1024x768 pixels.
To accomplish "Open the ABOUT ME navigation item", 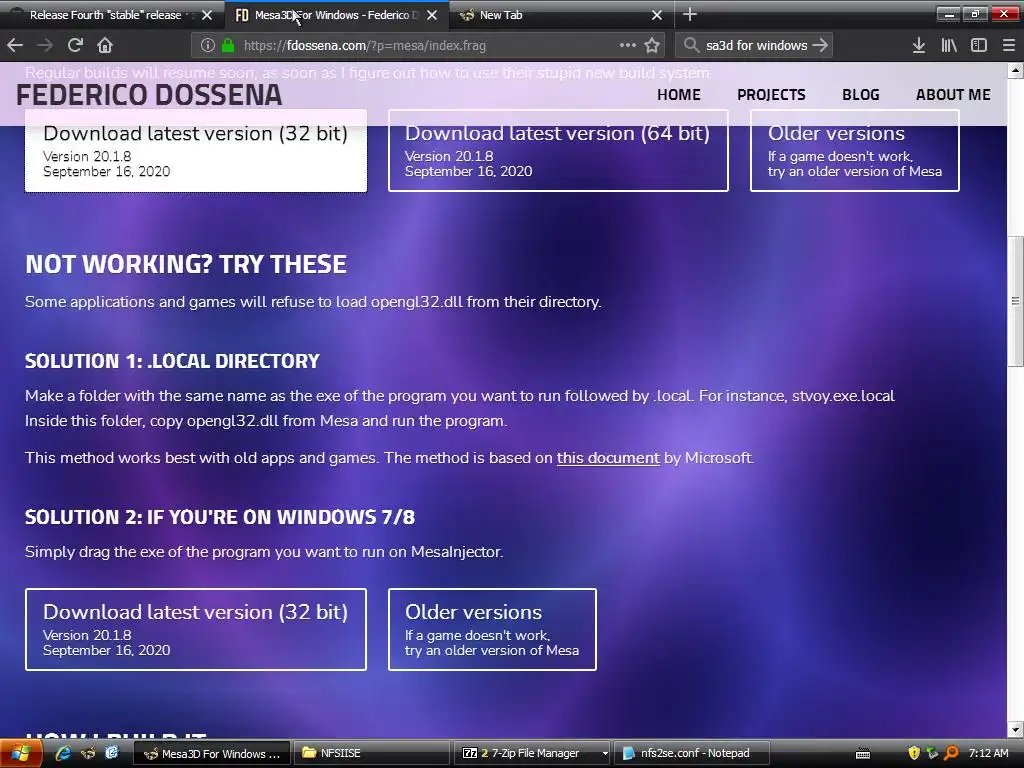I will (953, 95).
